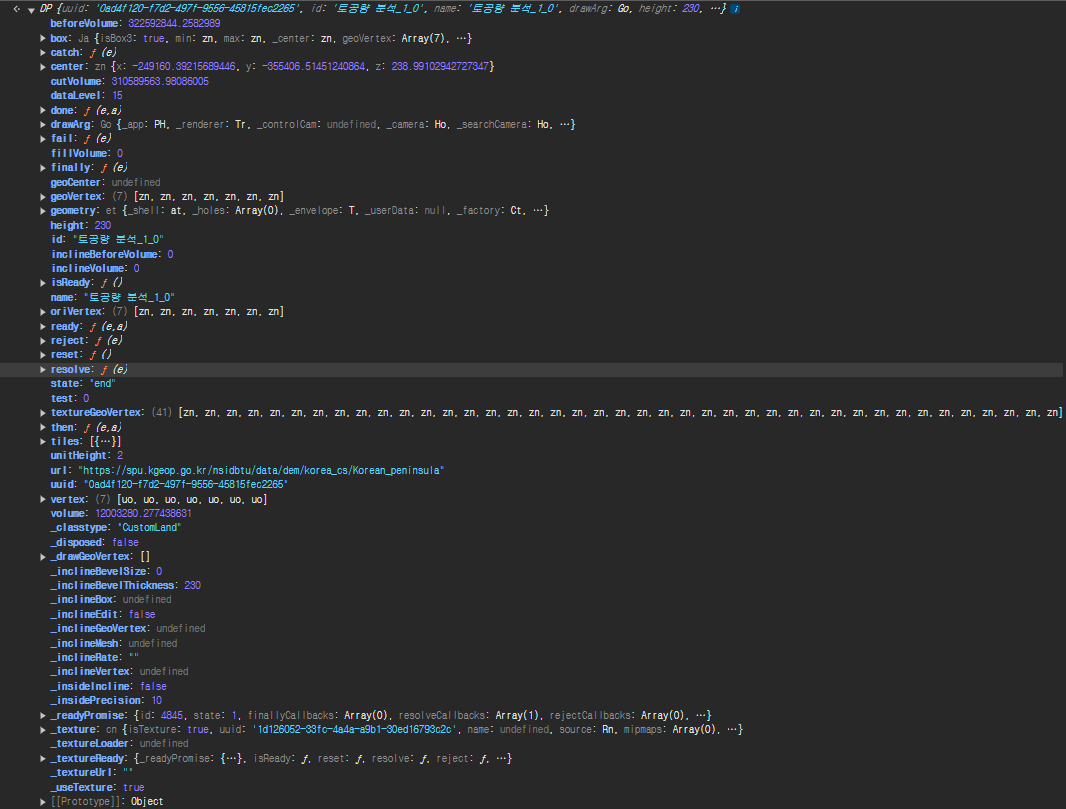This screenshot has width=1066, height=809.
Task: Click the inclineVolume property
Action: pyautogui.click(x=95, y=269)
